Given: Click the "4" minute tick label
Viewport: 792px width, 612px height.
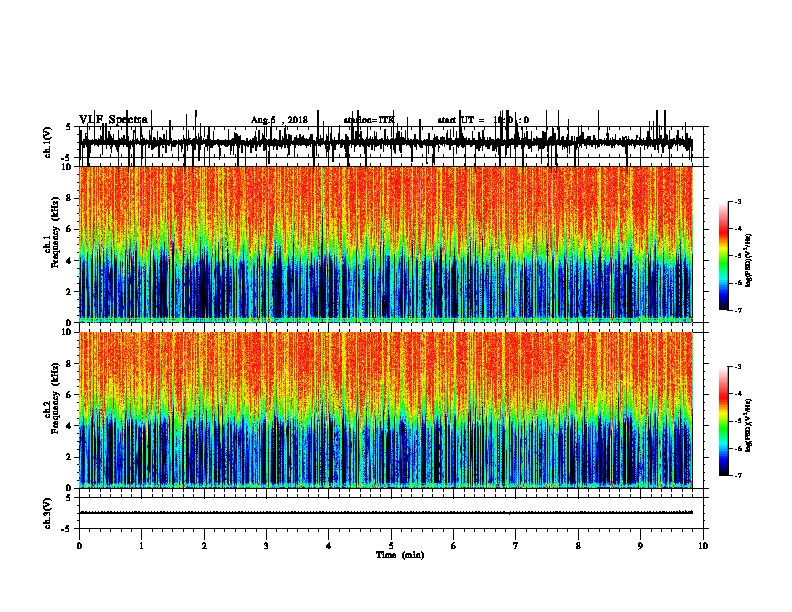Looking at the screenshot, I should point(328,546).
